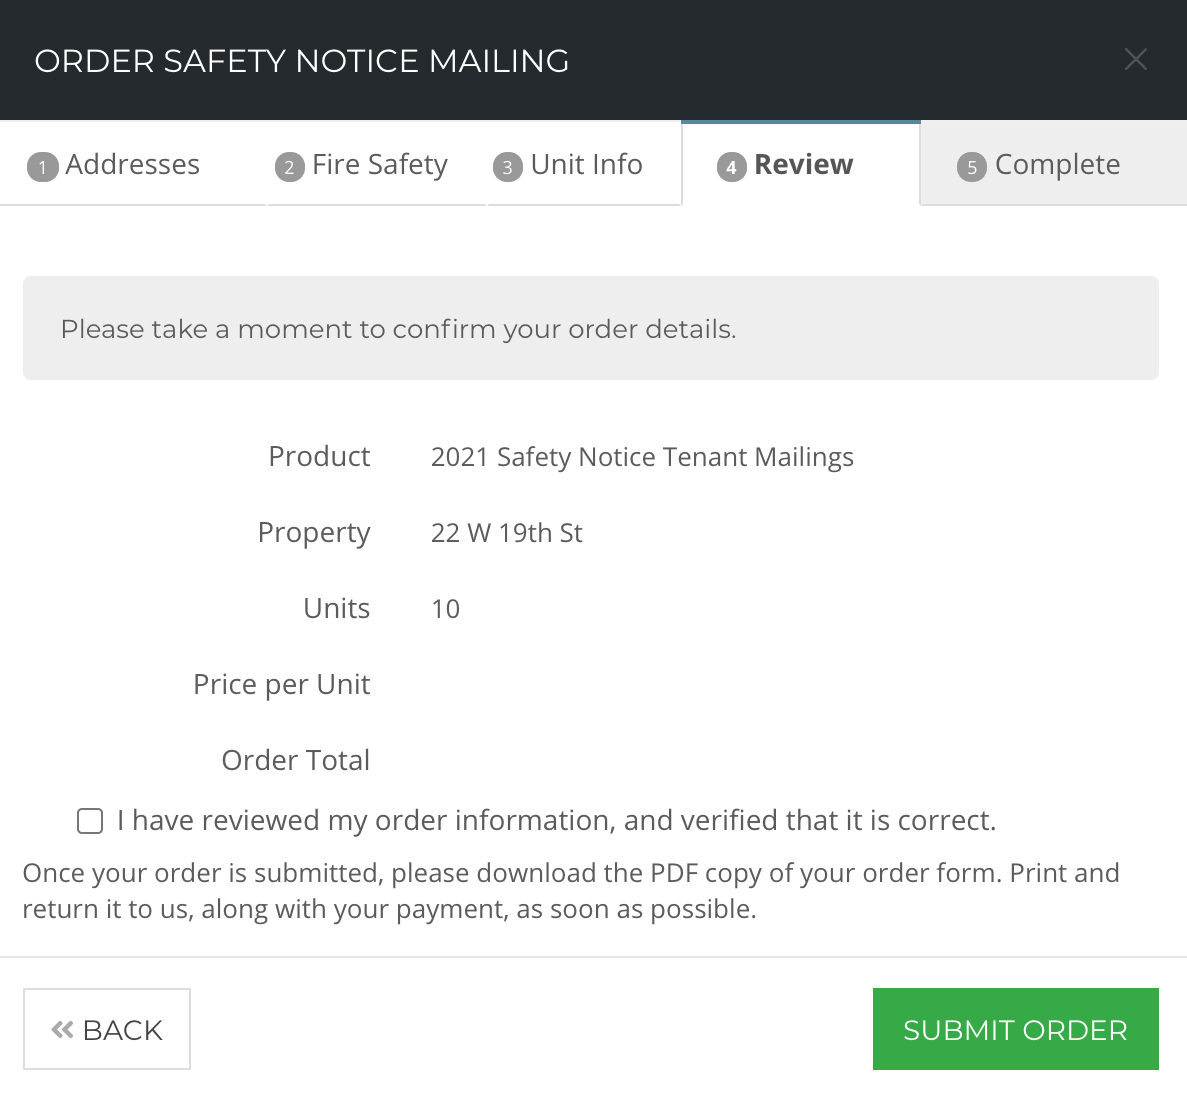The height and width of the screenshot is (1100, 1187).
Task: Go back using the Back button
Action: point(107,1029)
